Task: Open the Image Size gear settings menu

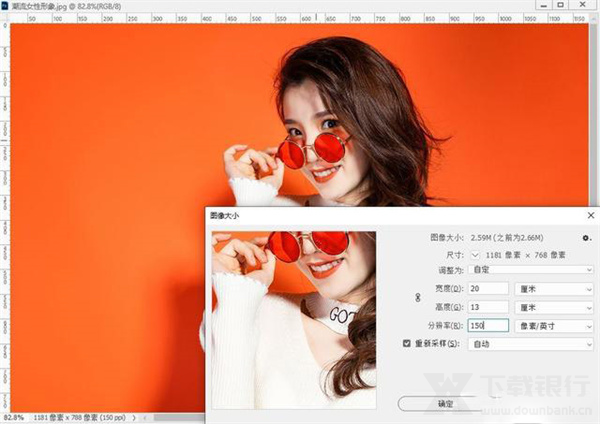Action: (x=587, y=238)
